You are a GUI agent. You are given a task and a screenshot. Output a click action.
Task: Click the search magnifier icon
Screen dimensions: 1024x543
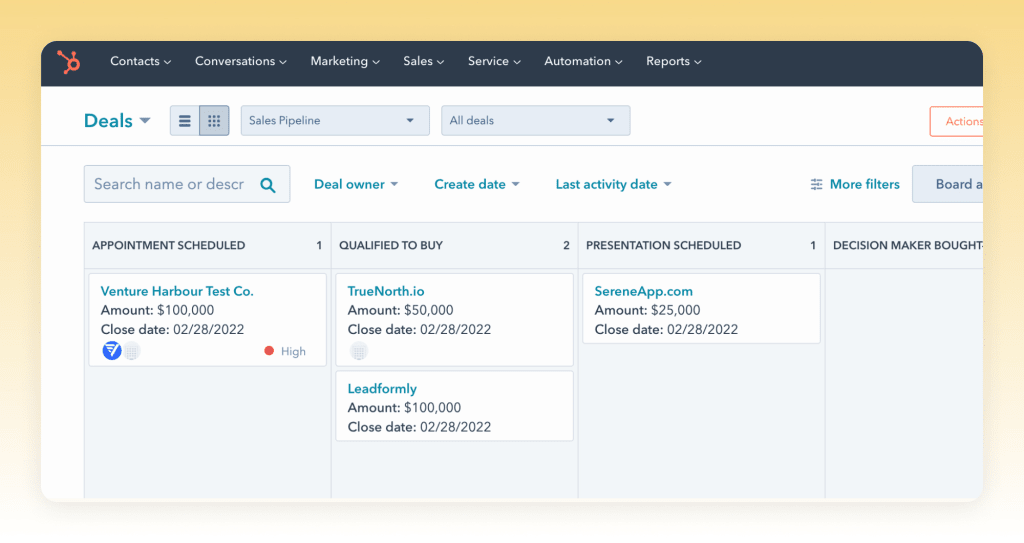[x=268, y=185]
